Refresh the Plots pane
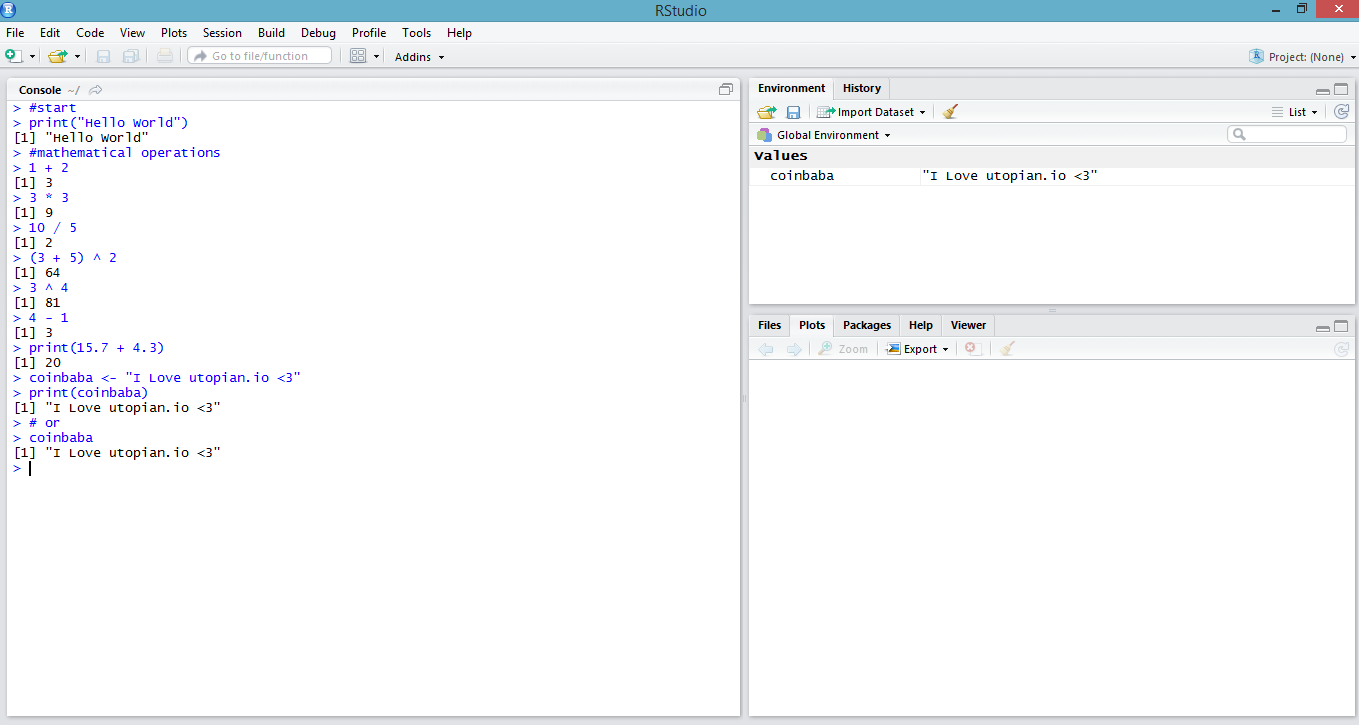The image size is (1359, 725). [x=1341, y=349]
